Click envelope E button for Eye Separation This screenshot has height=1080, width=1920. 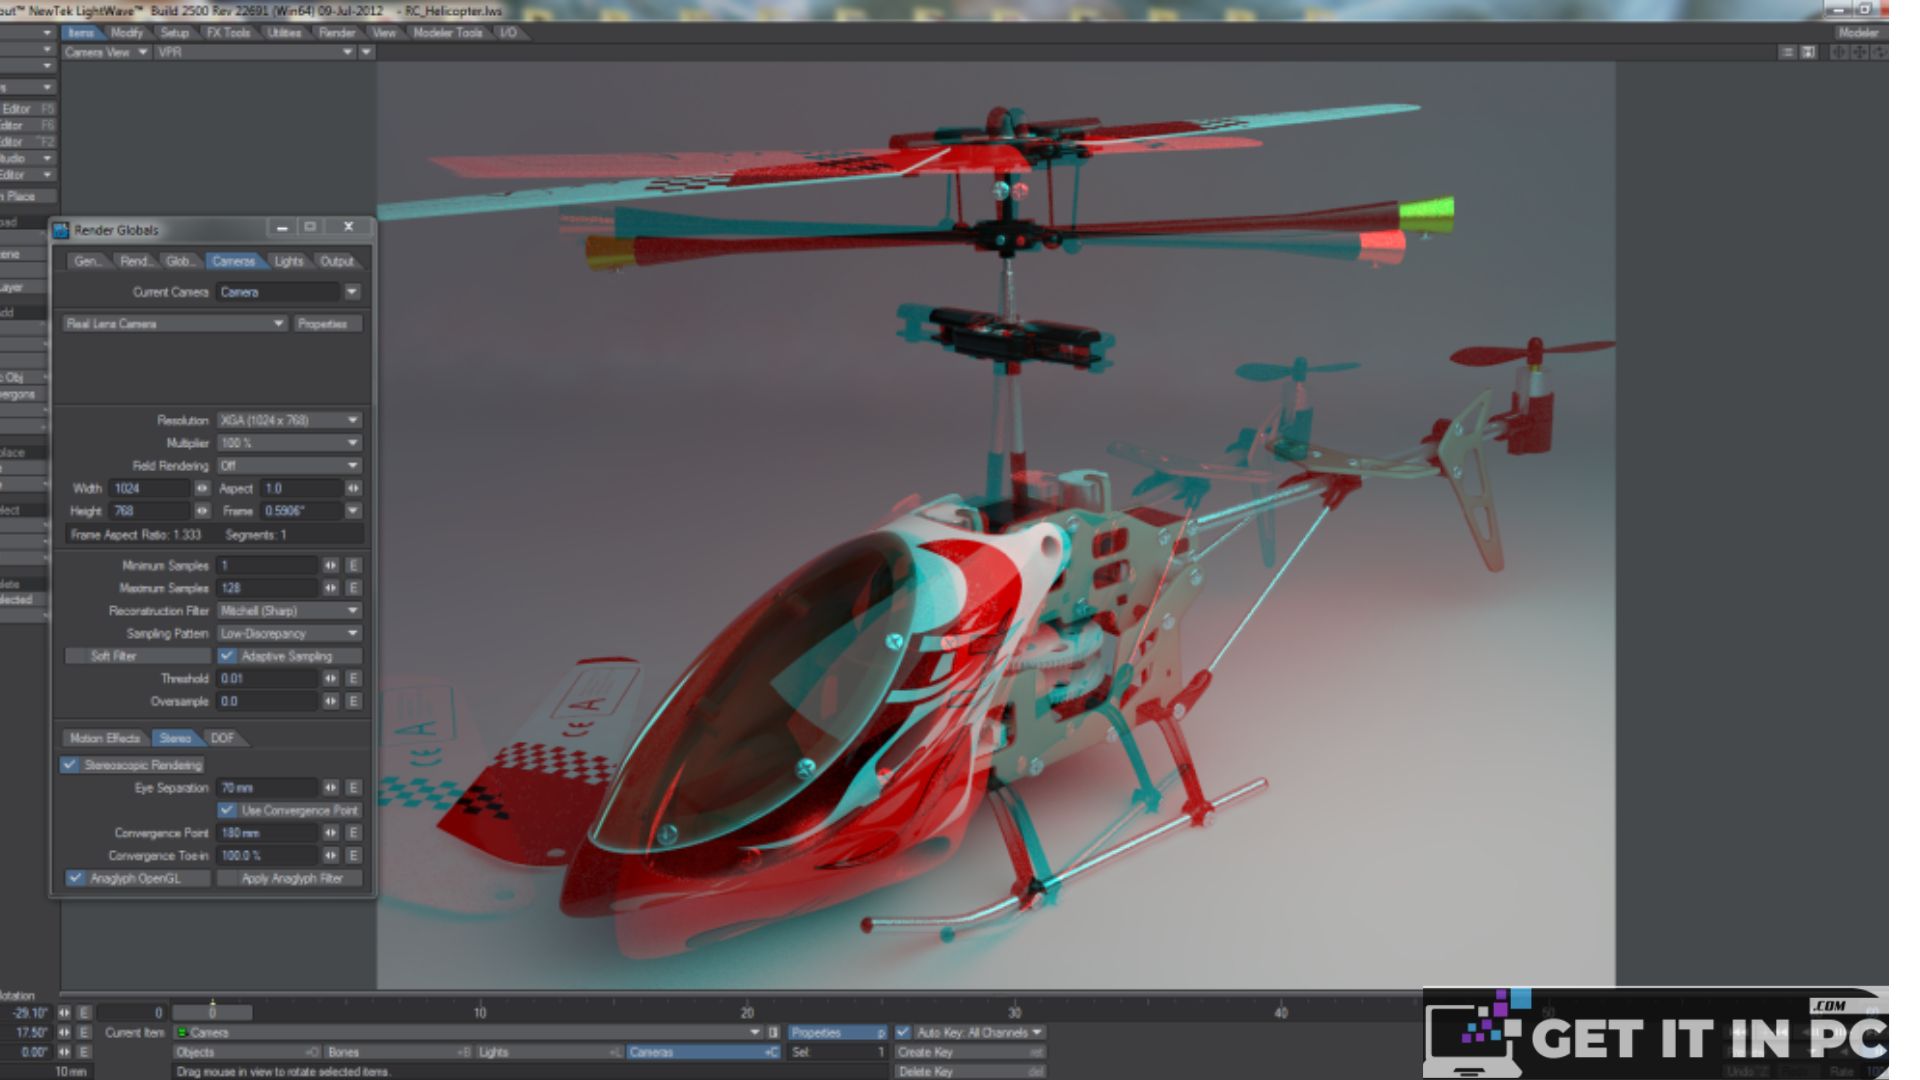[x=353, y=788]
